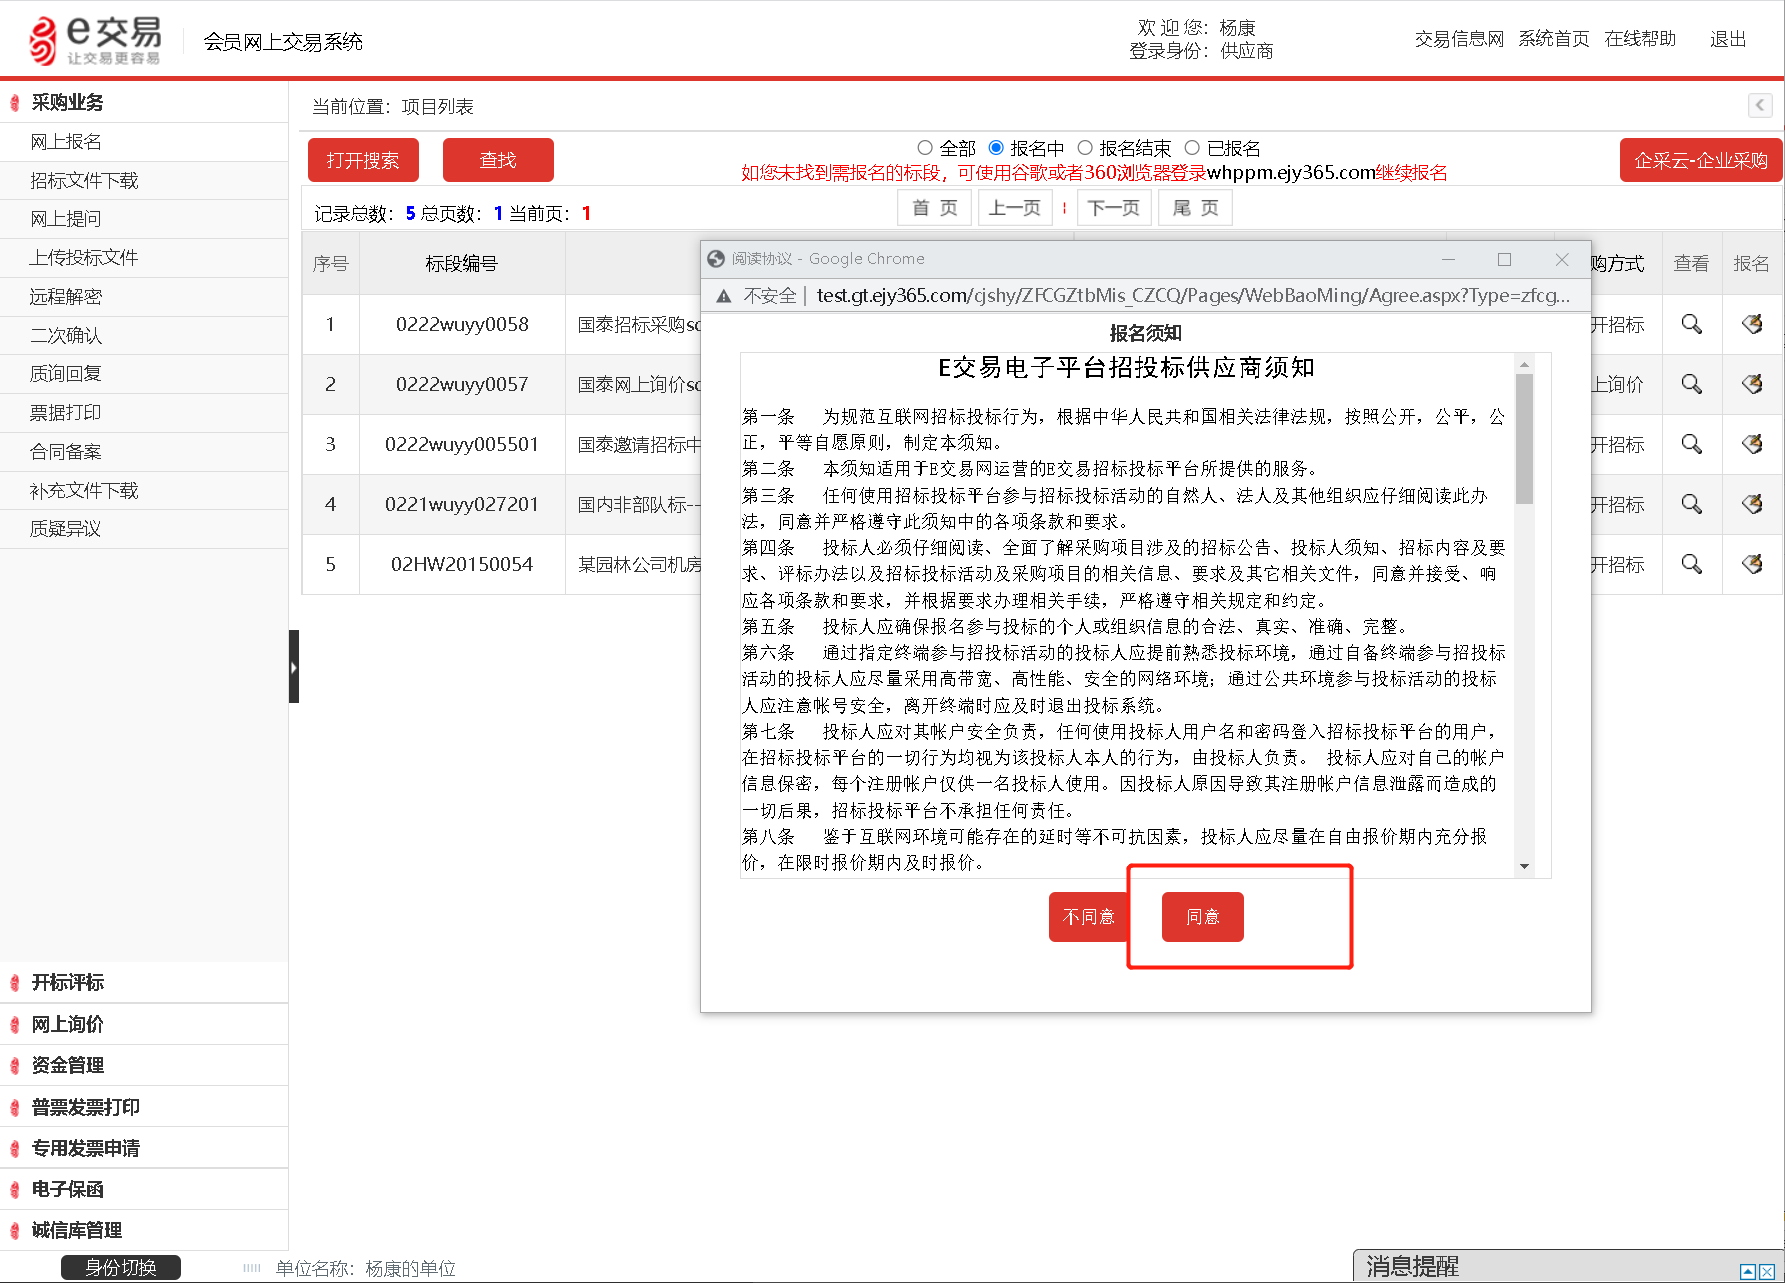
Task: Click the magnifier view icon for 0222wuyy0057
Action: pyautogui.click(x=1691, y=384)
